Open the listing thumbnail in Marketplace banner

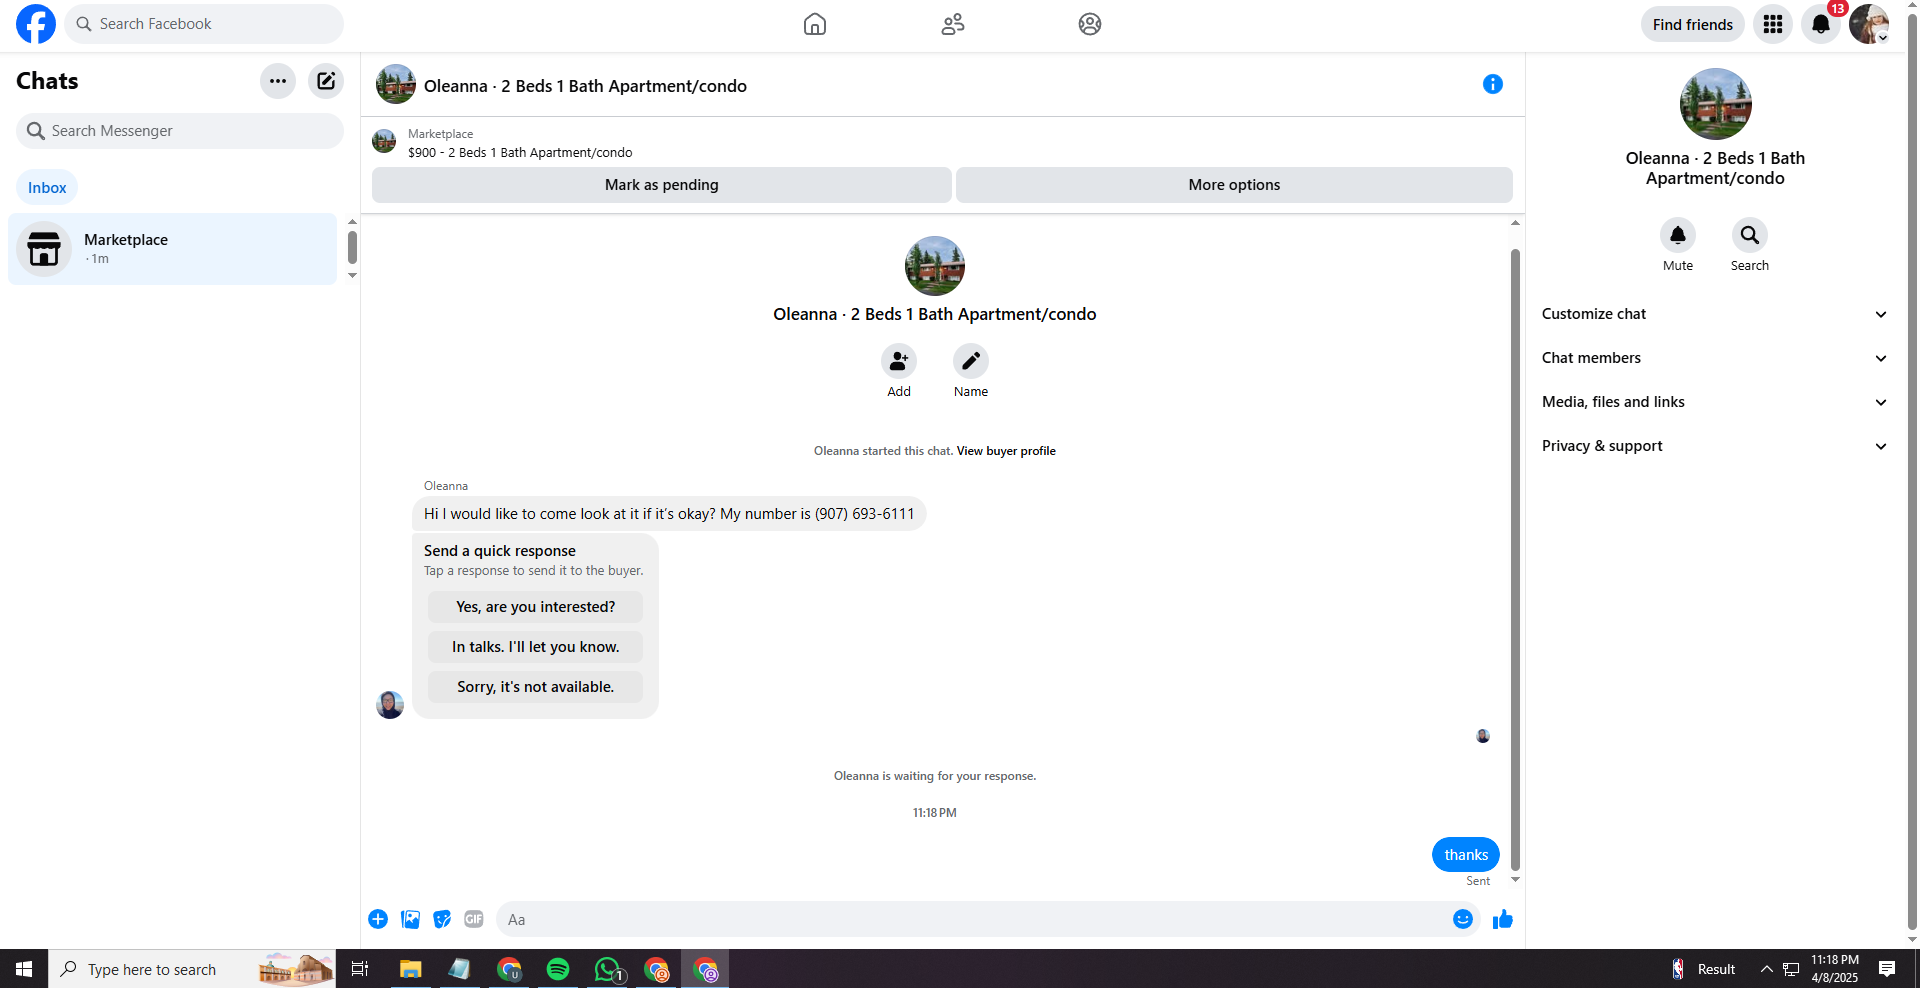pos(384,141)
